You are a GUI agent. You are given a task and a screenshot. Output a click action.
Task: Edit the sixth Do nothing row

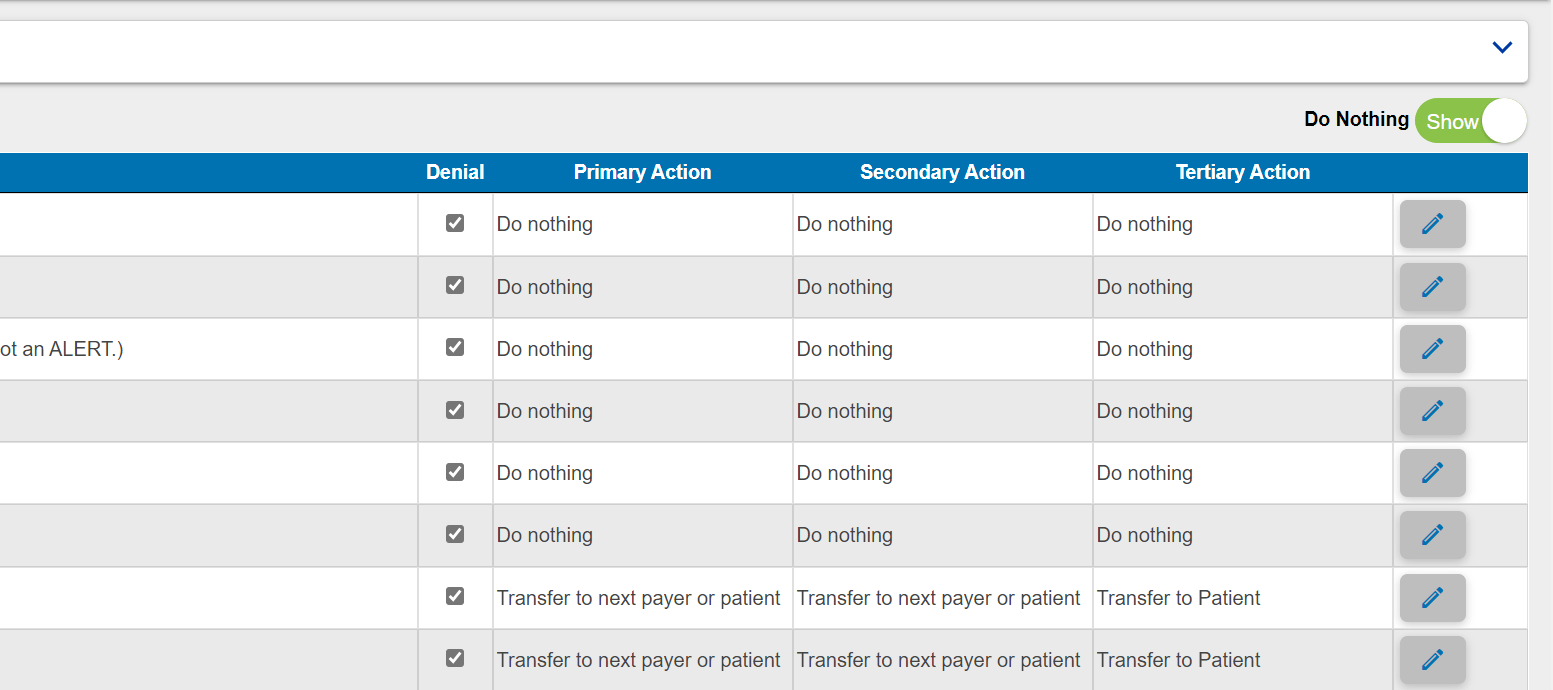[x=1432, y=534]
